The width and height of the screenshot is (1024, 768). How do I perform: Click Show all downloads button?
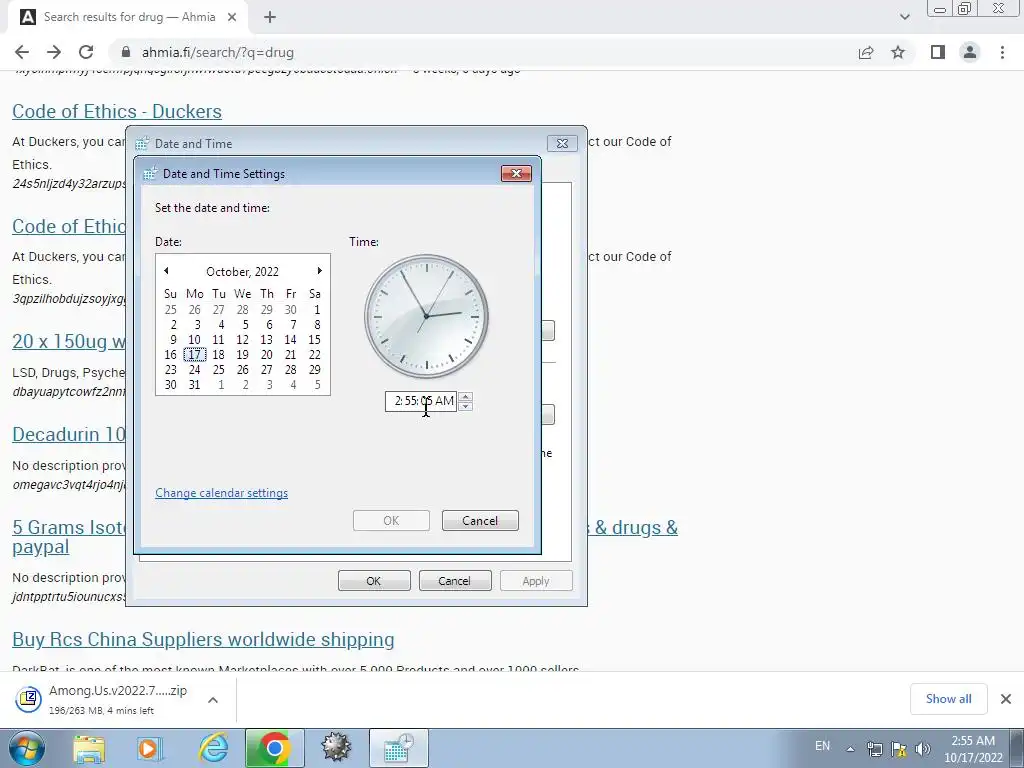[x=948, y=699]
